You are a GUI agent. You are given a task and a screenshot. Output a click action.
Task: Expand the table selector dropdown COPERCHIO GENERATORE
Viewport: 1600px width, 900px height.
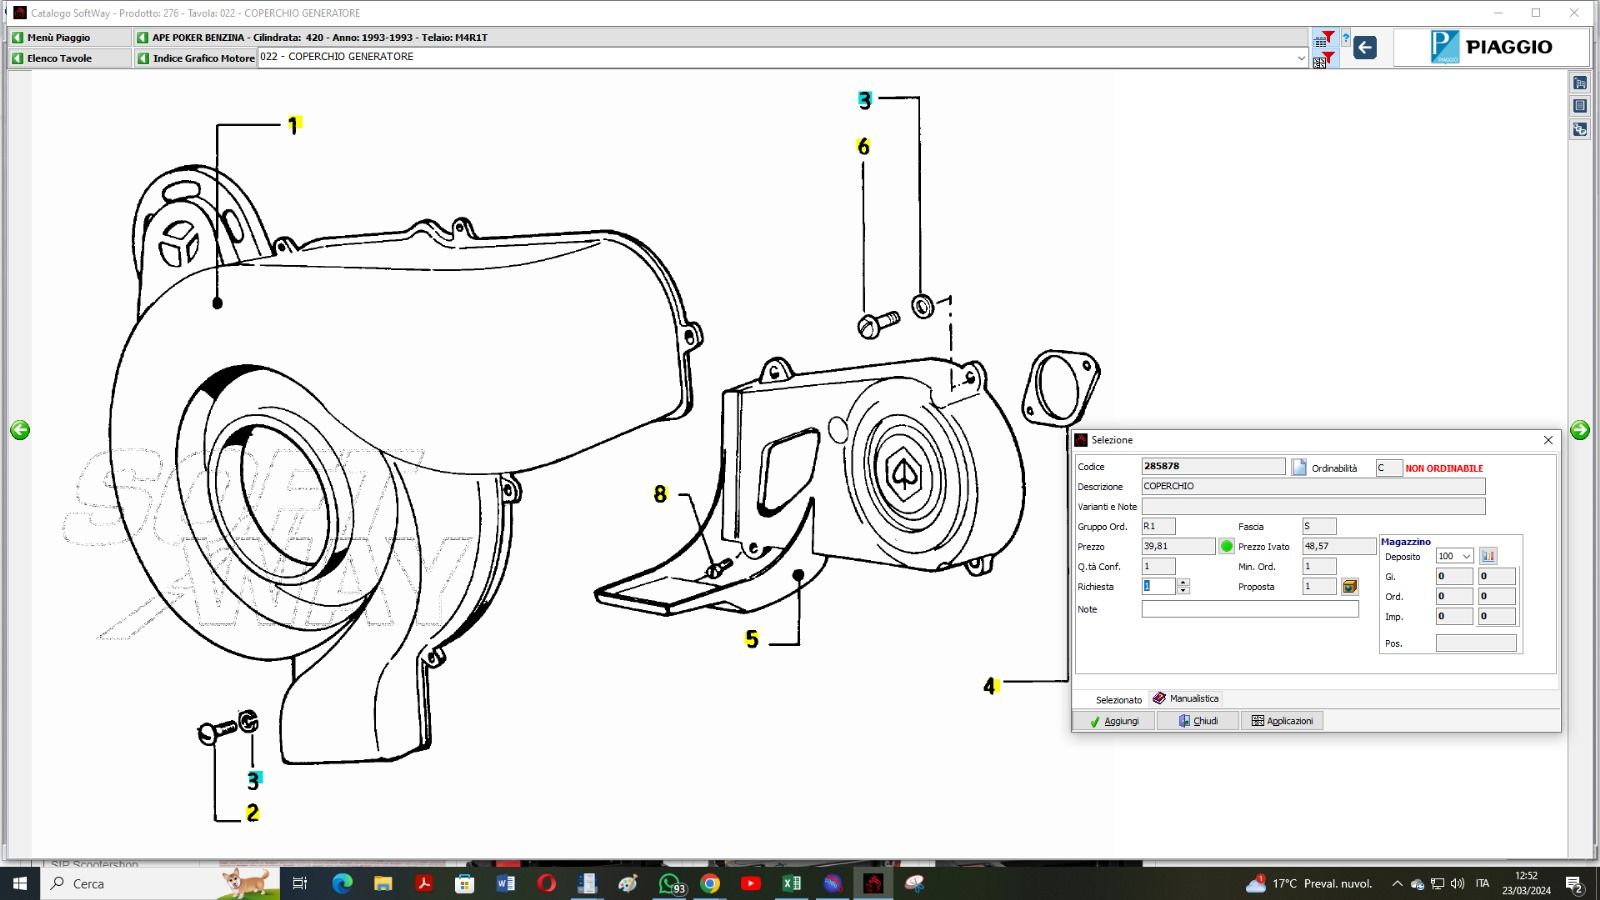(x=1301, y=58)
